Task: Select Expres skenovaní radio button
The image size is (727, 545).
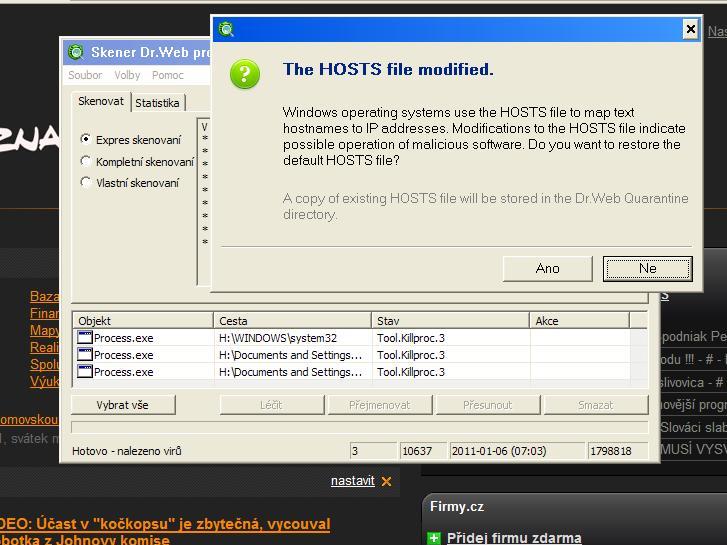Action: coord(85,139)
